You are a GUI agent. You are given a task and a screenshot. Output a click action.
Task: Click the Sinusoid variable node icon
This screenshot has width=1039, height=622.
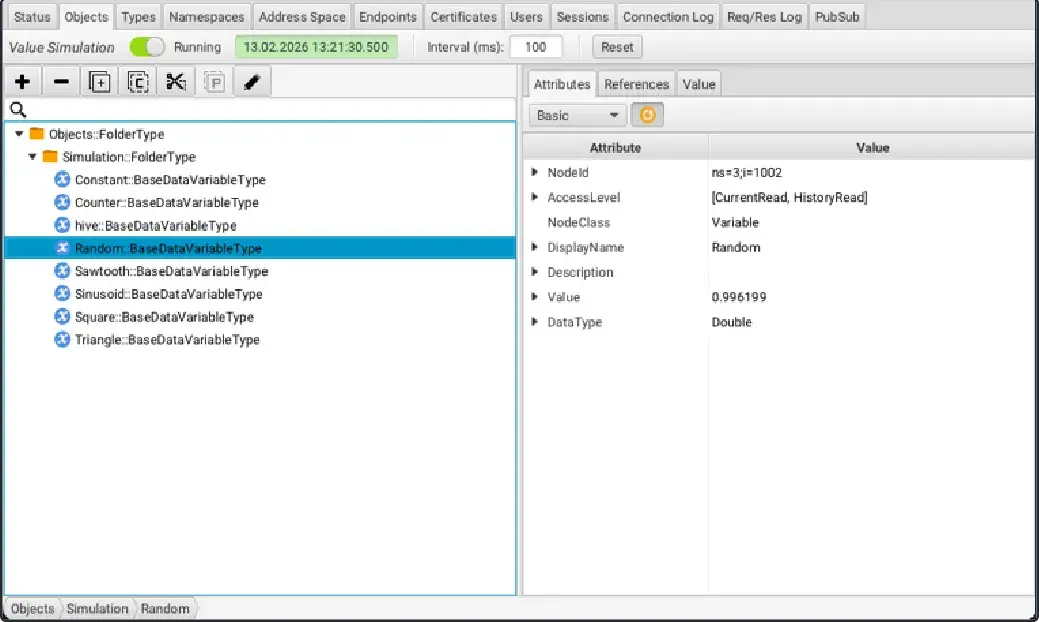(x=62, y=293)
